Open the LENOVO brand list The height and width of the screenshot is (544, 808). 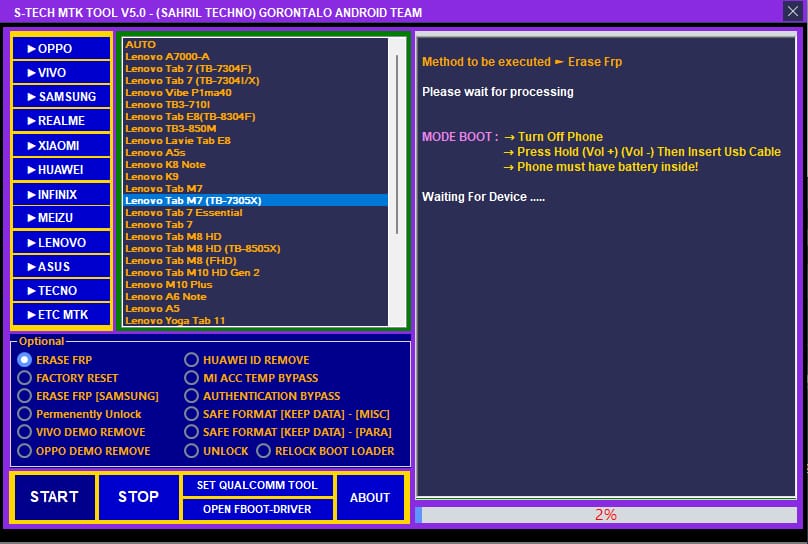61,242
